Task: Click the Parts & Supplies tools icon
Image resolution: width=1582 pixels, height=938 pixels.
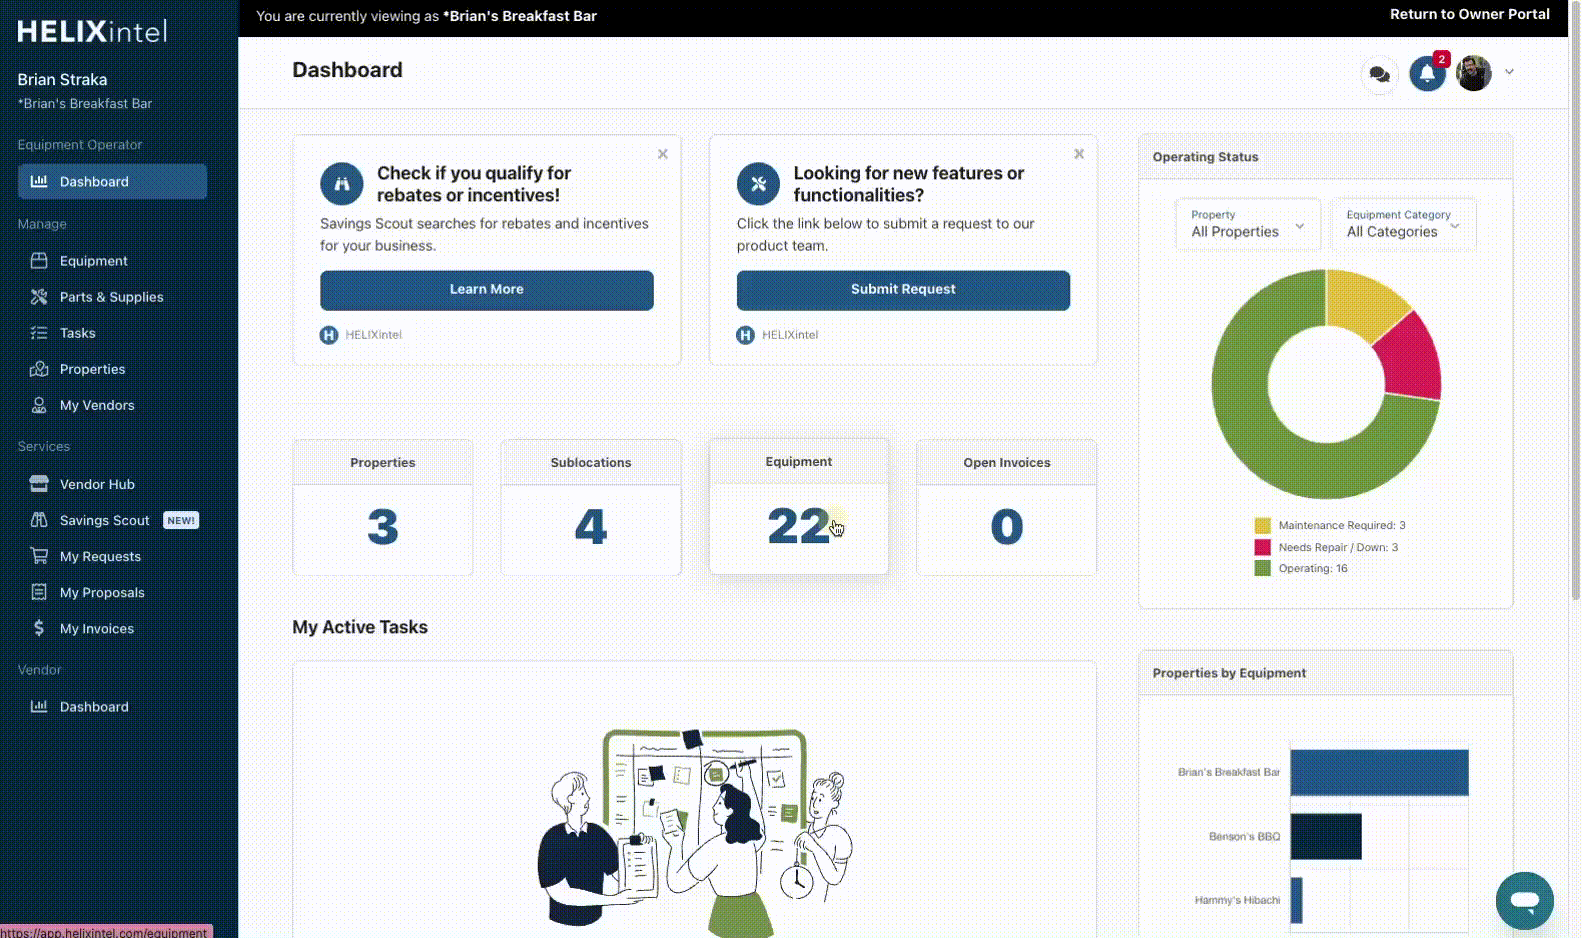Action: (39, 297)
